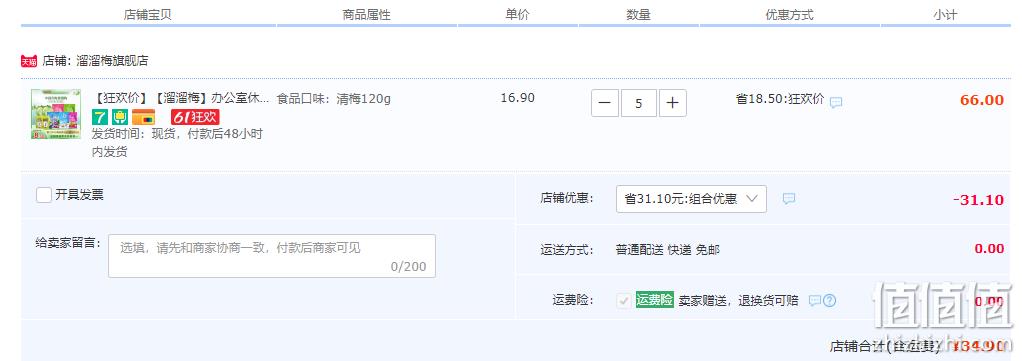Increase quantity with the plus button

click(x=673, y=103)
